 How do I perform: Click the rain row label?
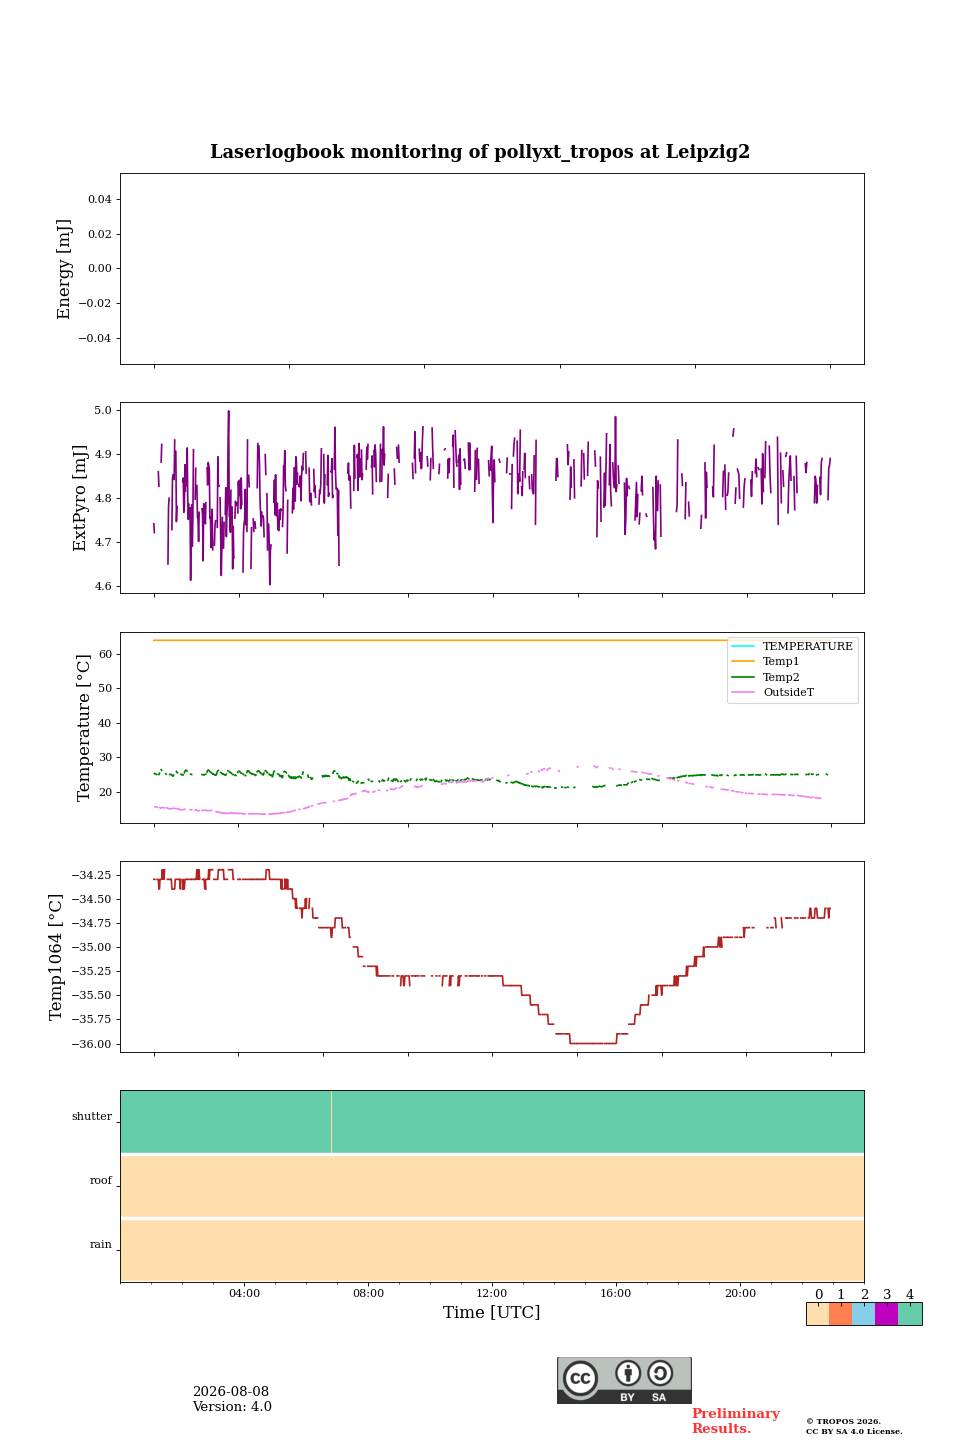[101, 1245]
